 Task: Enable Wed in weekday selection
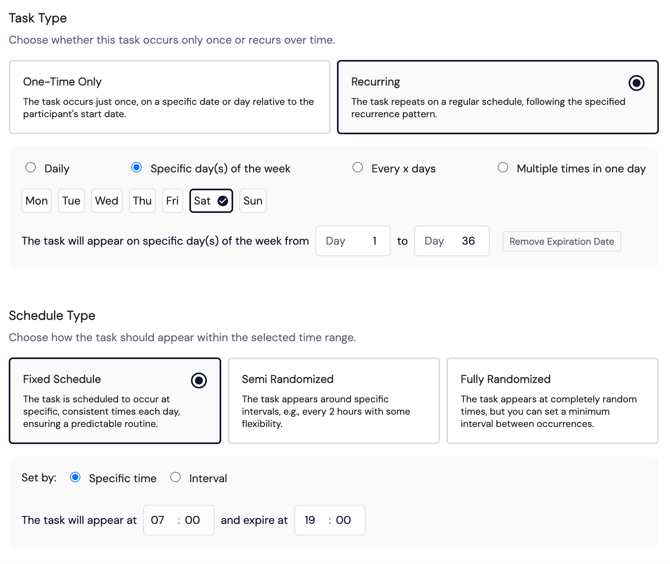point(106,201)
